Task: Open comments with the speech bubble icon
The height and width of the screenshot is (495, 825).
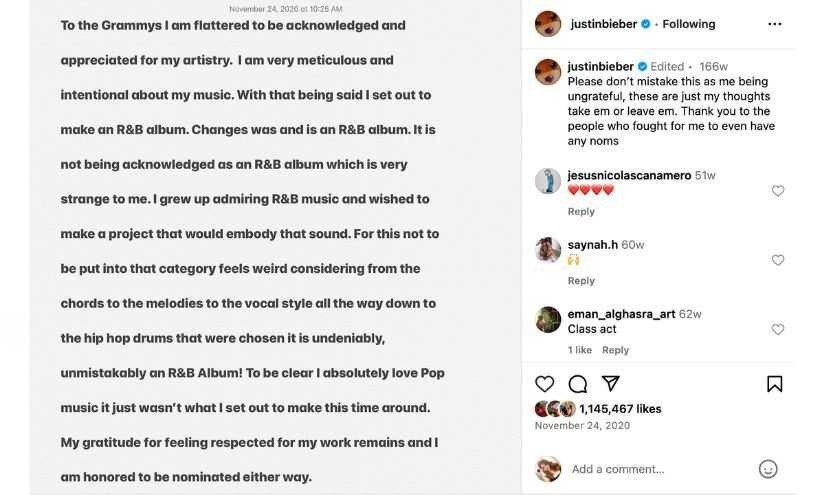Action: coord(577,384)
